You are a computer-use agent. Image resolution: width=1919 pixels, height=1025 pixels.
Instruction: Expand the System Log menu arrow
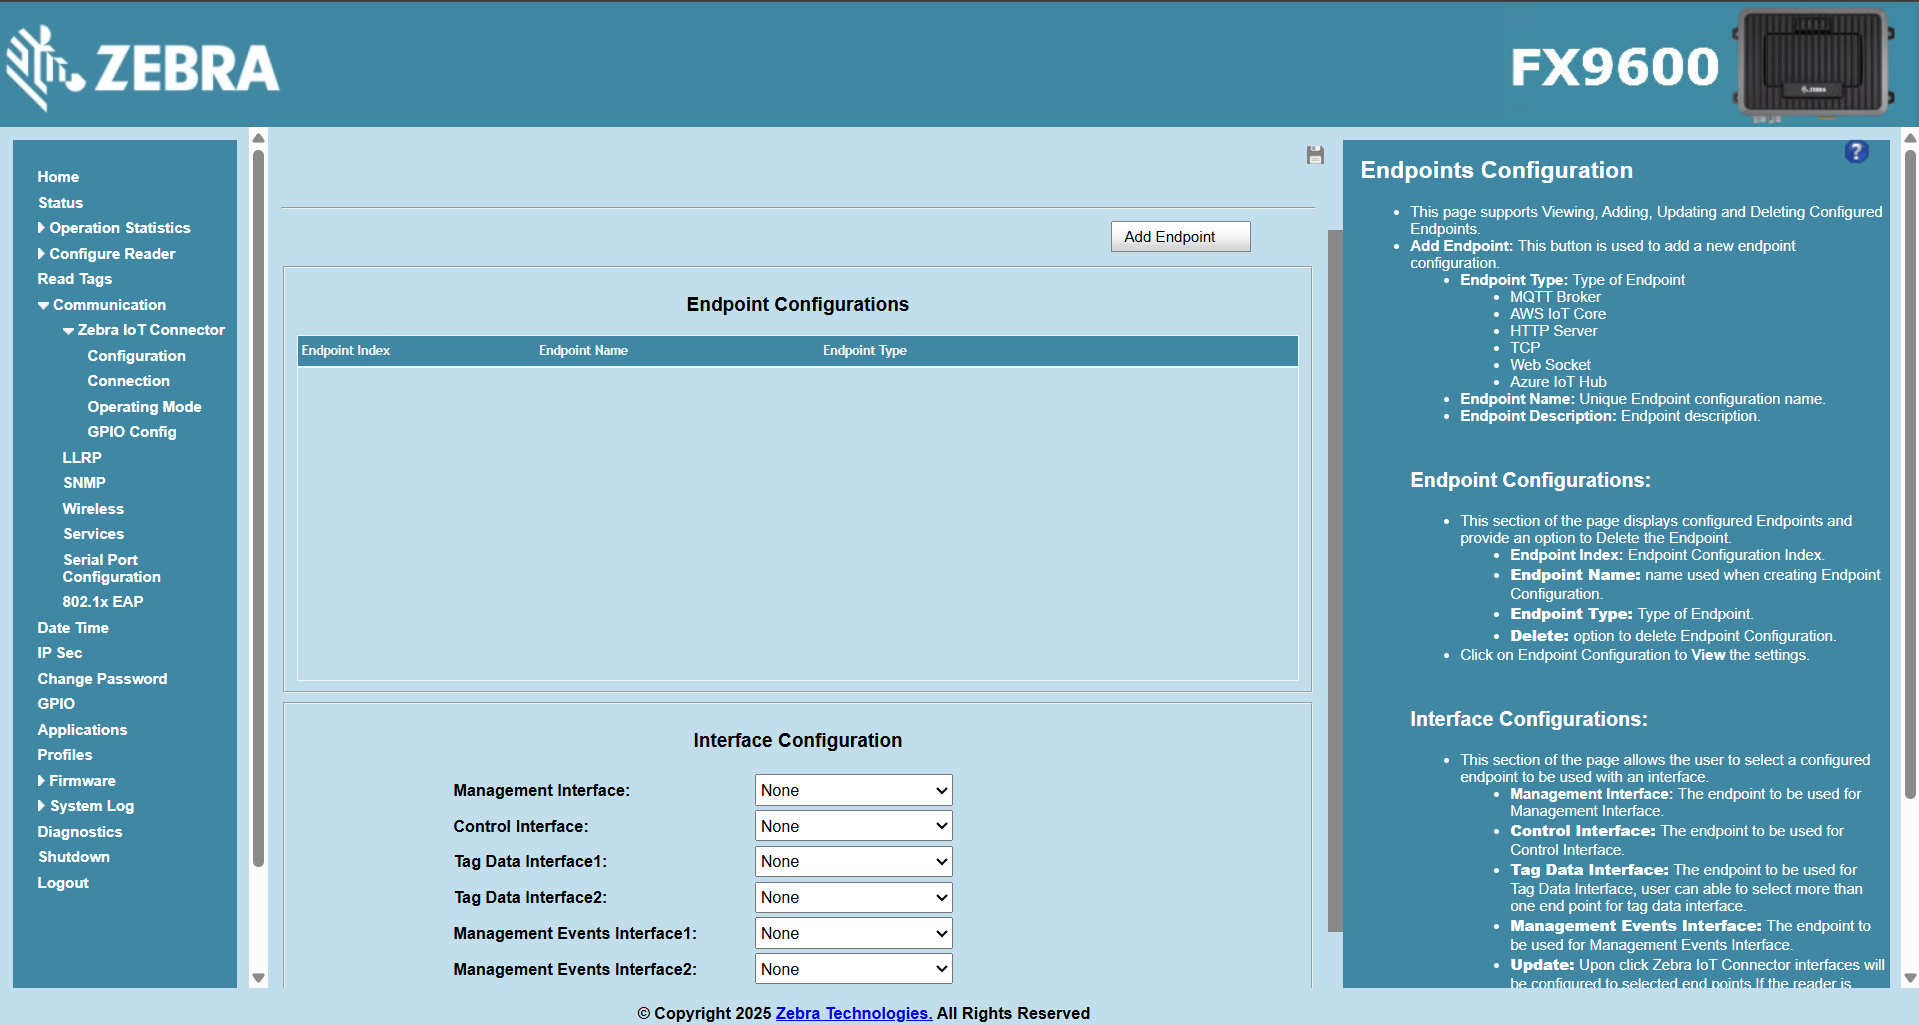42,806
